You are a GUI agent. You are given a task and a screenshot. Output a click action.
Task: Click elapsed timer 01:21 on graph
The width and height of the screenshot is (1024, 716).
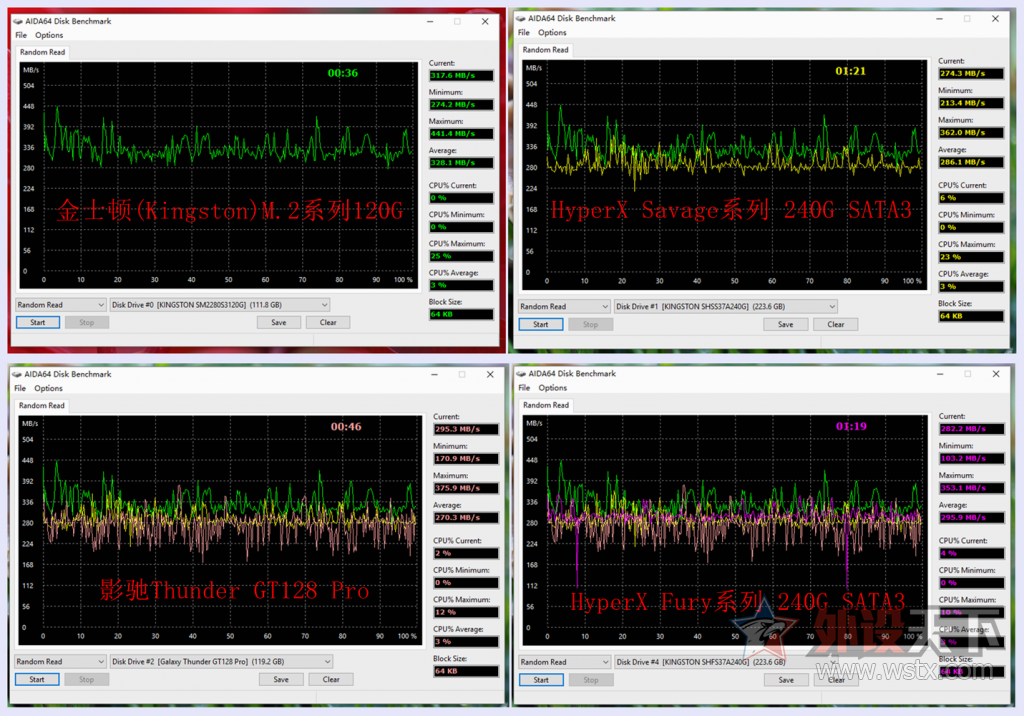(850, 71)
